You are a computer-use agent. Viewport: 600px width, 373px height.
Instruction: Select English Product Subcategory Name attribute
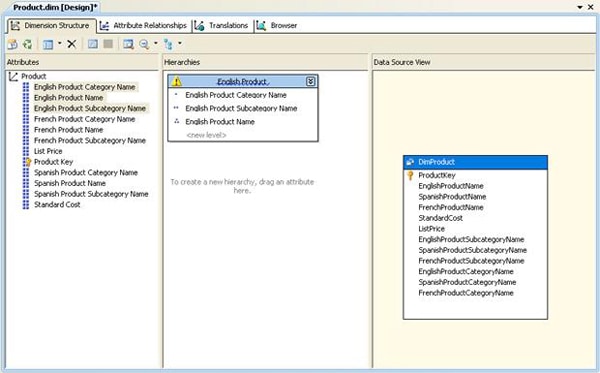(90, 109)
